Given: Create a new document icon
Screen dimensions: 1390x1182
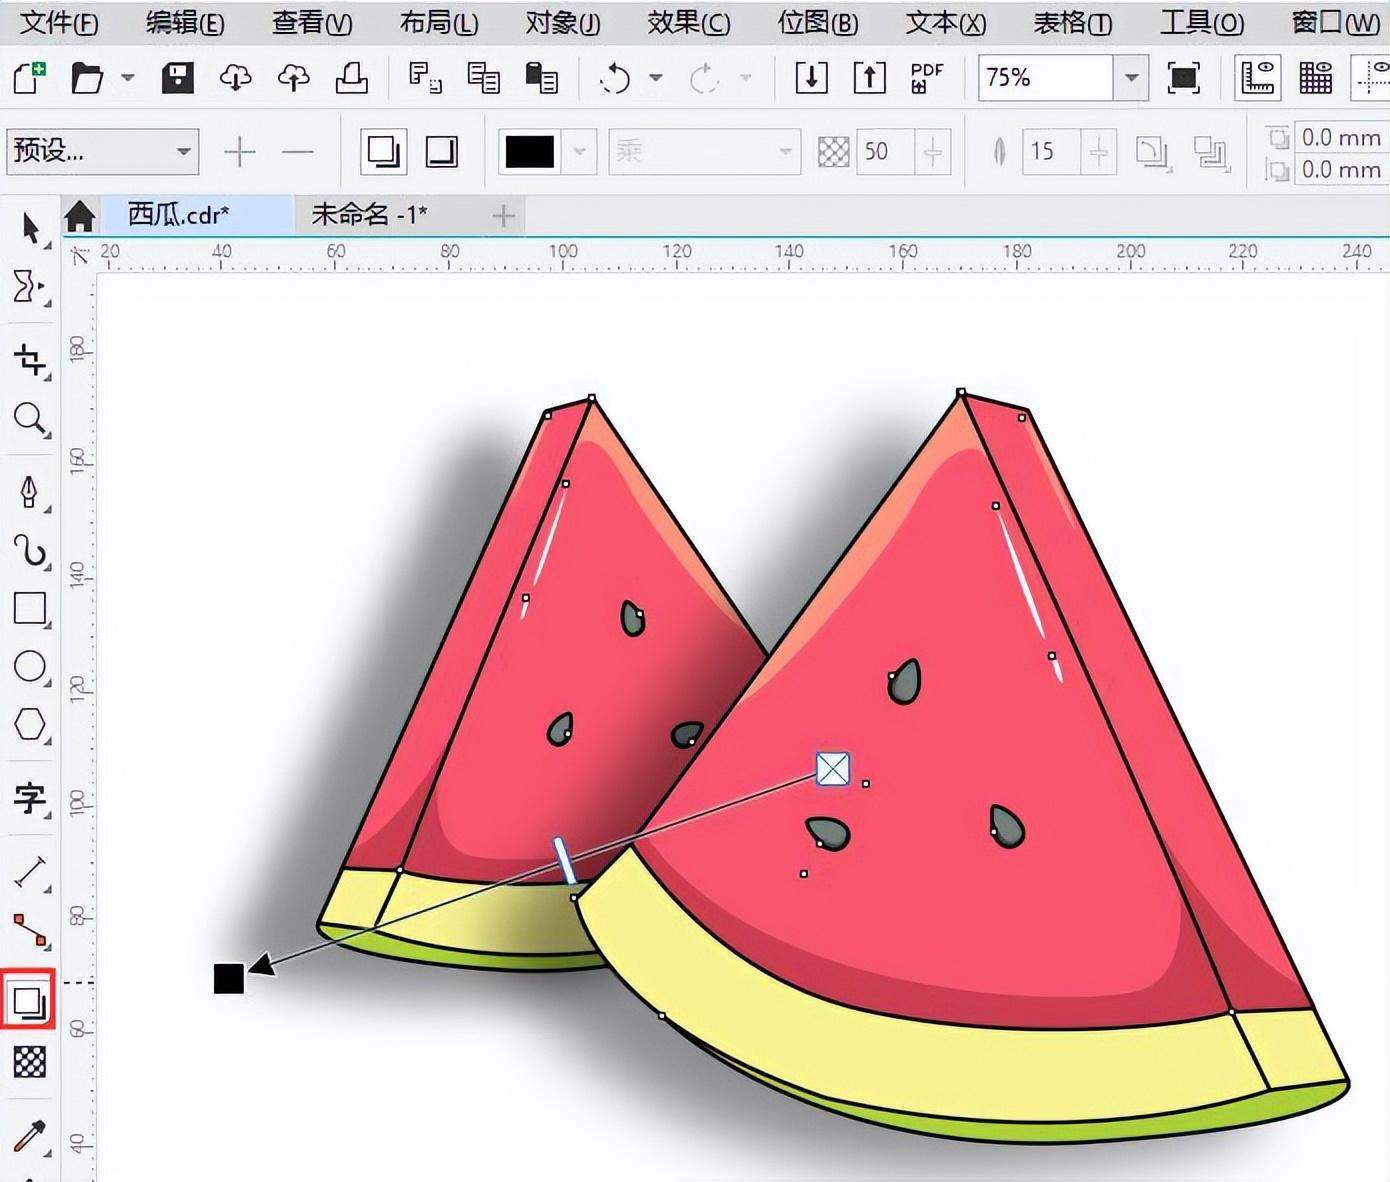Looking at the screenshot, I should [29, 77].
